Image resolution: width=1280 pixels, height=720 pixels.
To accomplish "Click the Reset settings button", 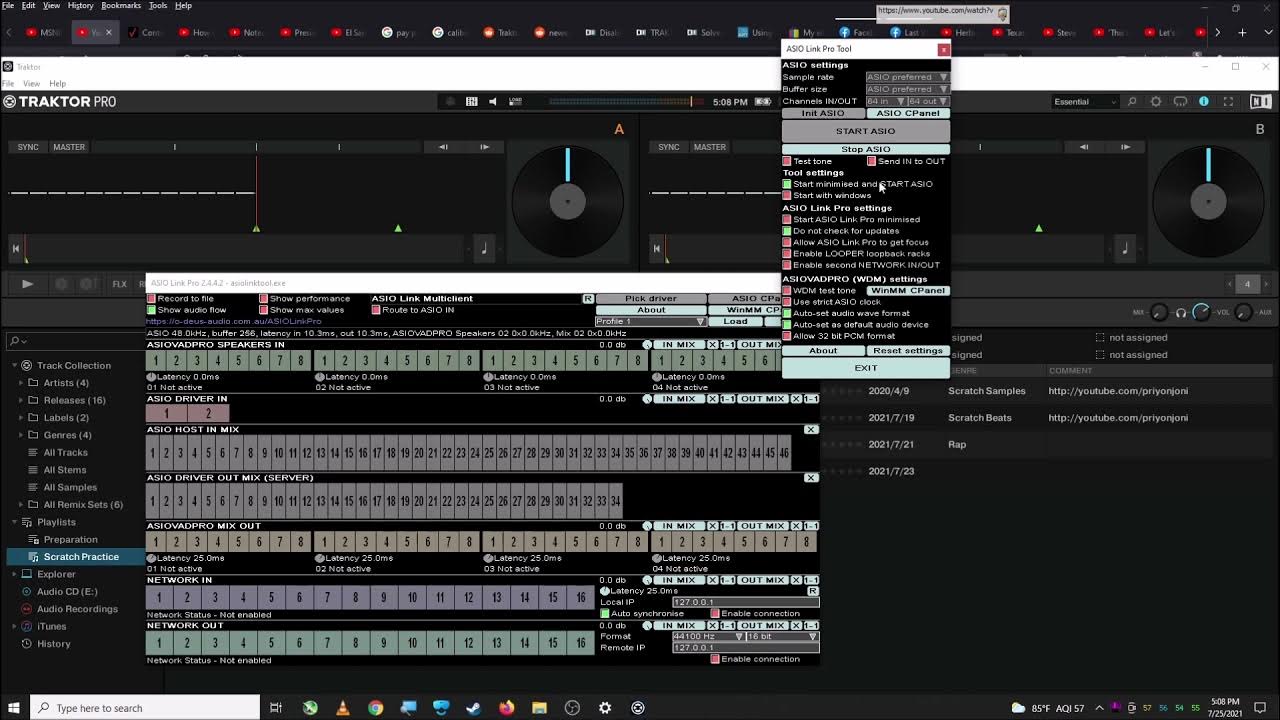I will pyautogui.click(x=907, y=351).
